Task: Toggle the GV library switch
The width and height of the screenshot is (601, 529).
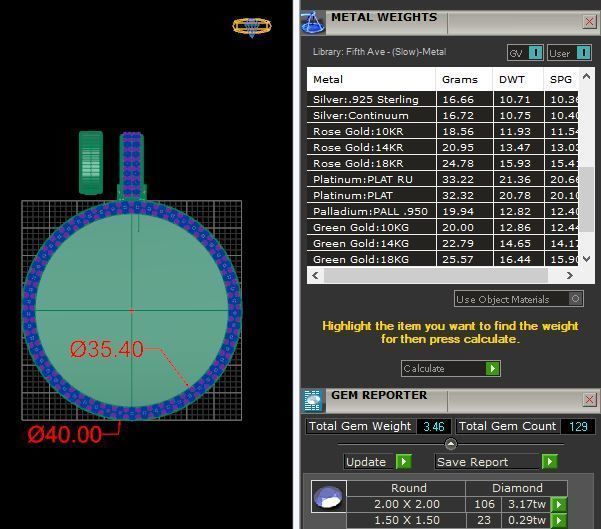Action: pos(525,53)
